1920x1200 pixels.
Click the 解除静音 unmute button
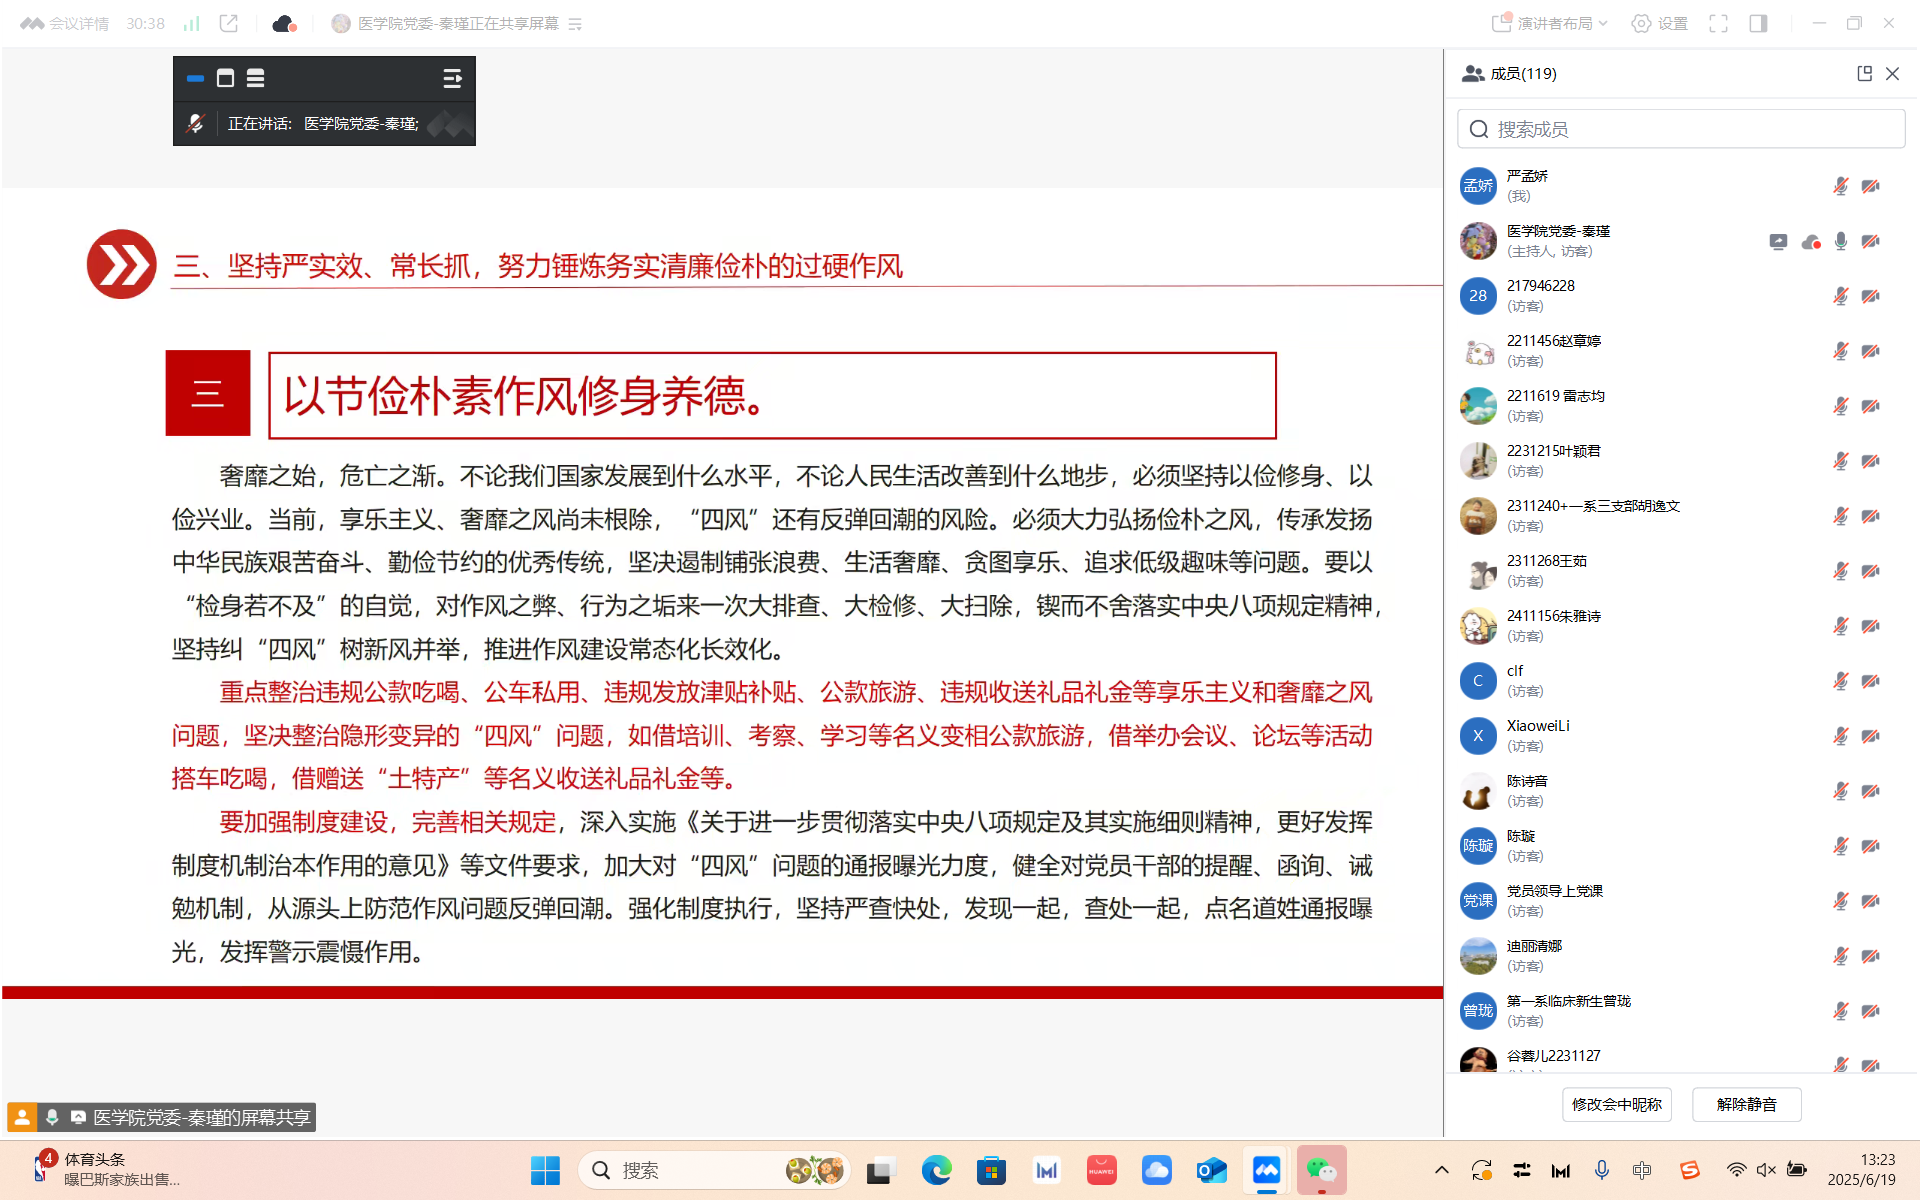[1746, 1104]
